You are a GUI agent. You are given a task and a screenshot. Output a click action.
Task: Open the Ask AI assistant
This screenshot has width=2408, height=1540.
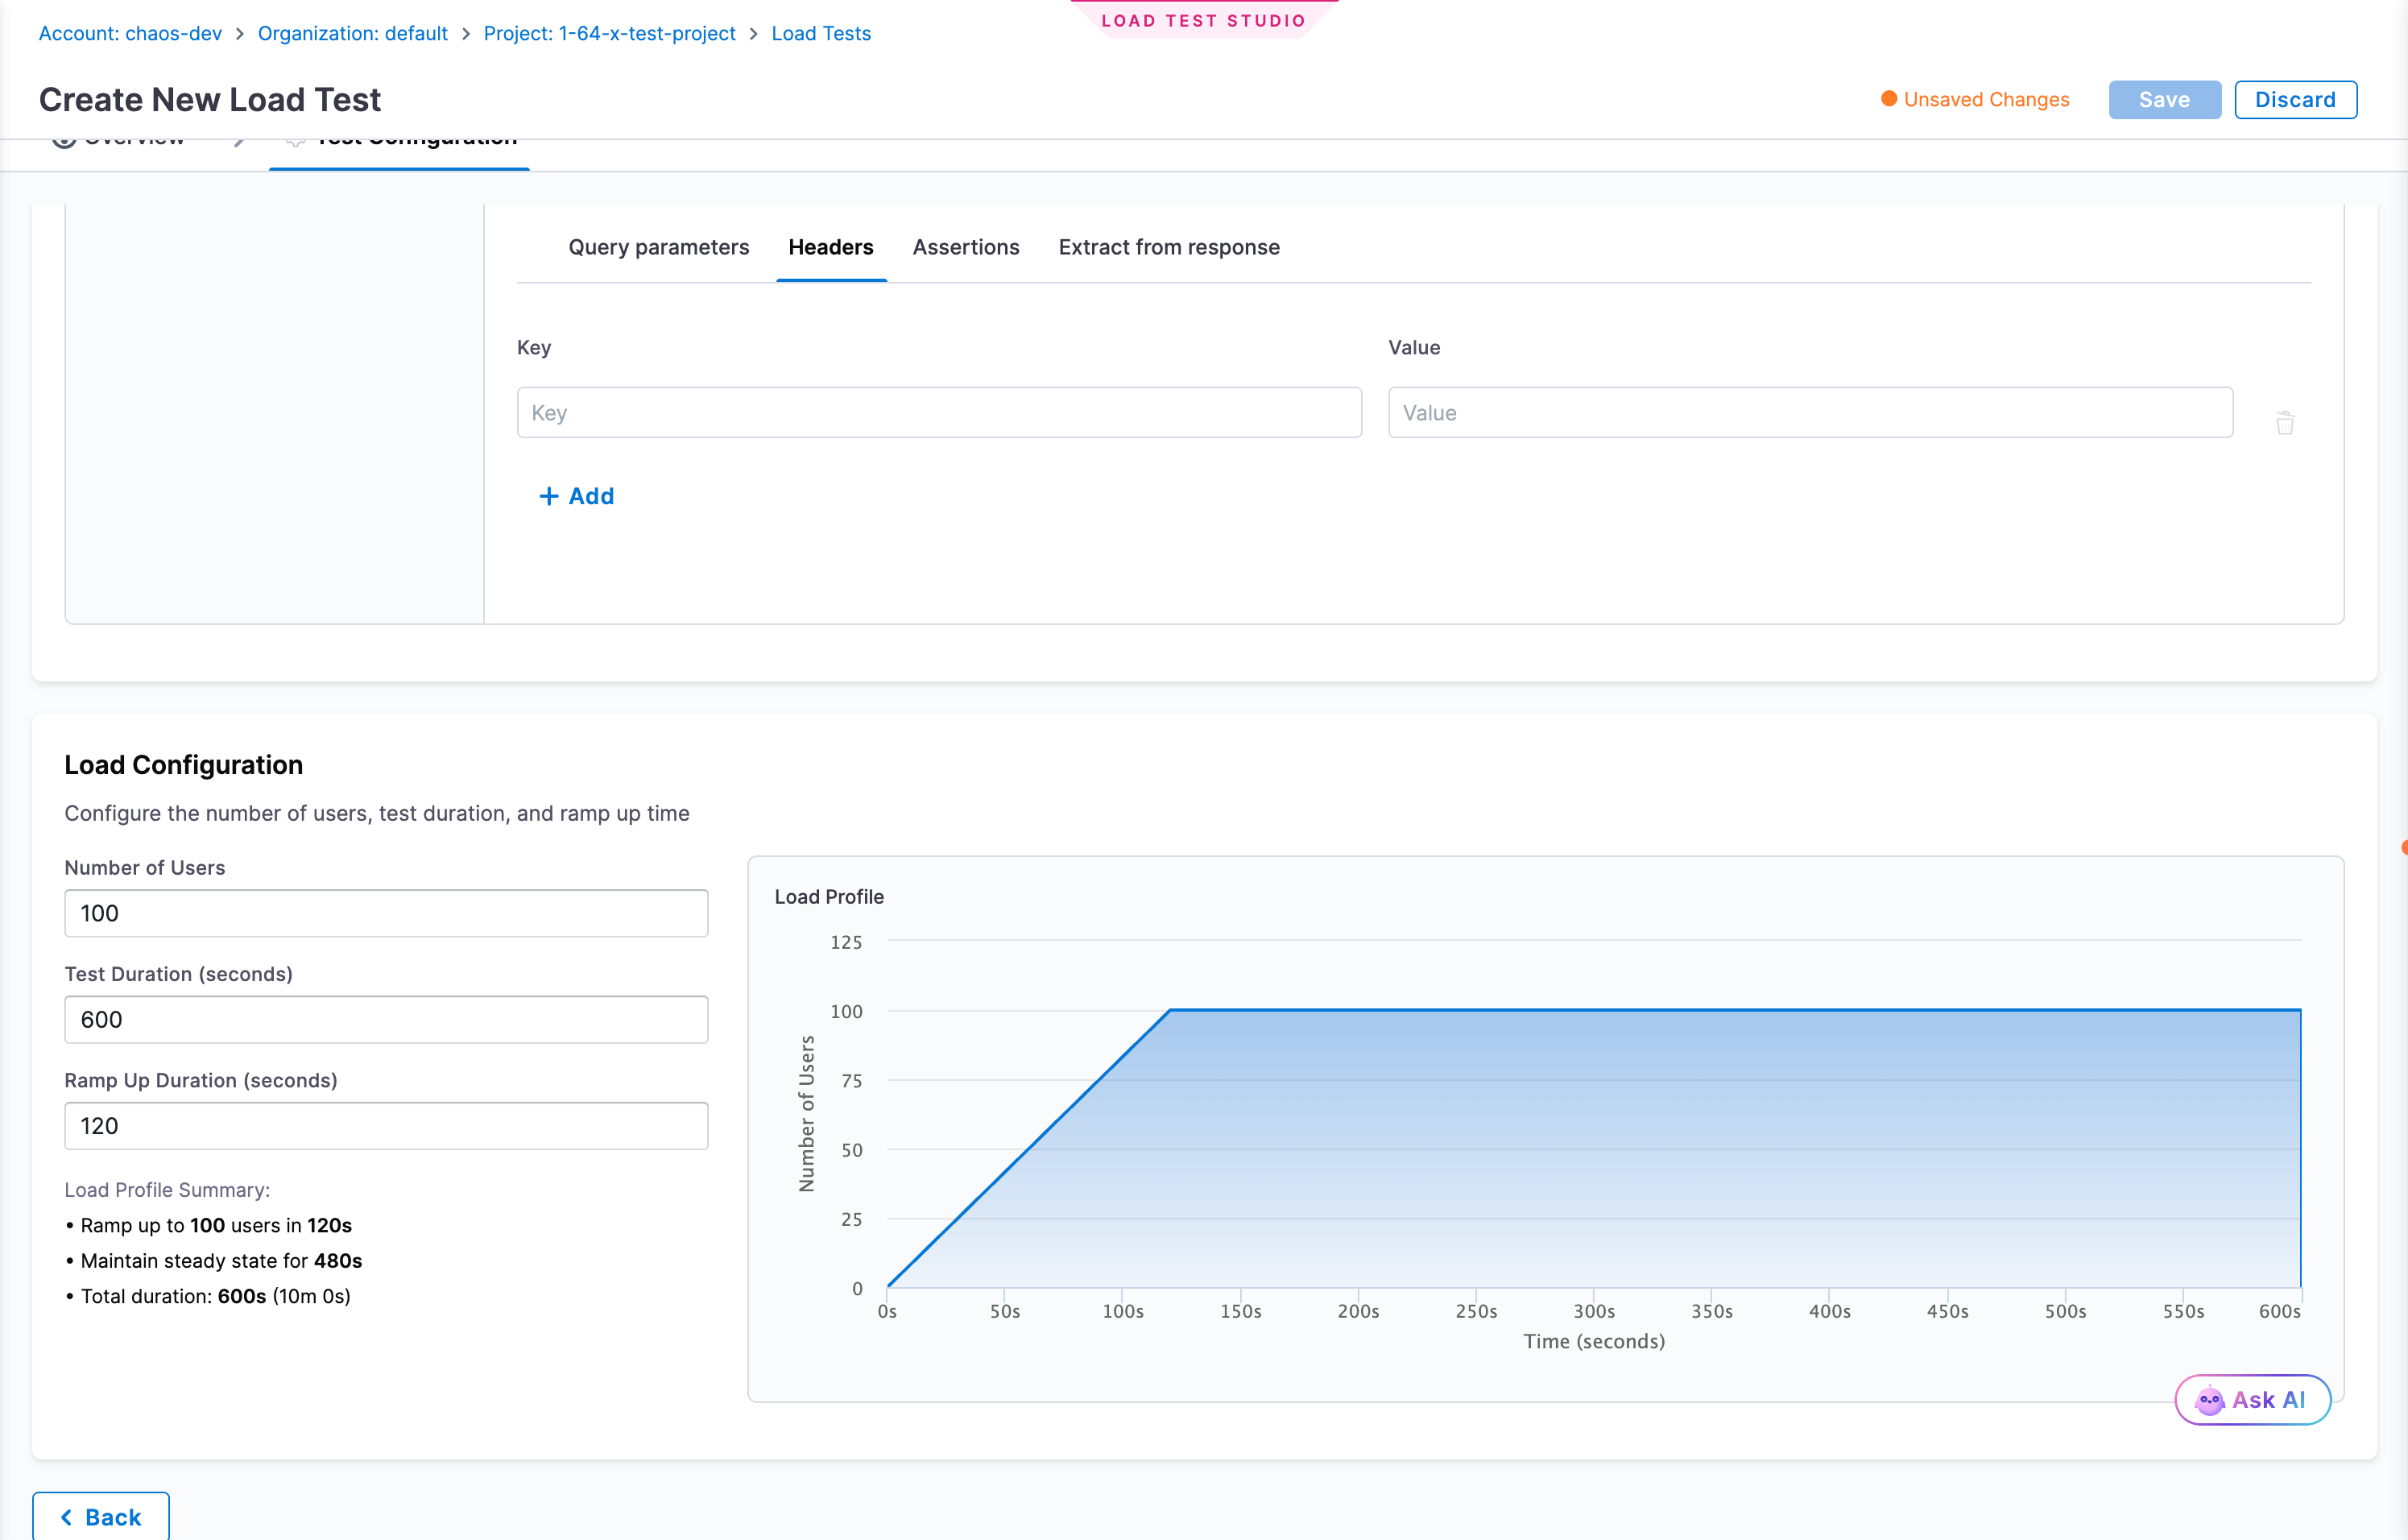2252,1399
